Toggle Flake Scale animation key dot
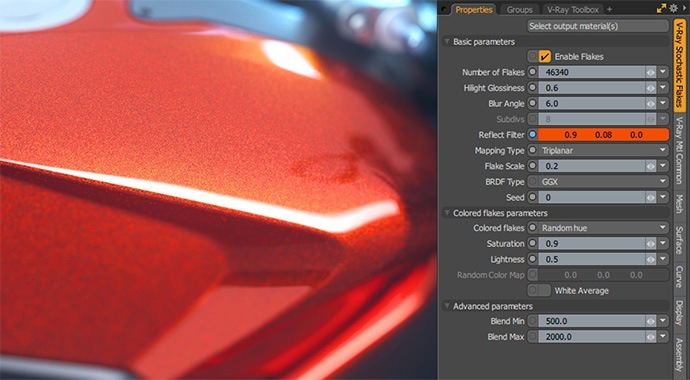Viewport: 690px width, 380px height. click(x=532, y=166)
